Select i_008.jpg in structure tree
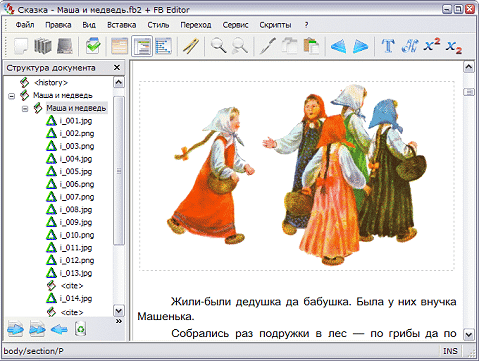The image size is (479, 361). (x=76, y=209)
